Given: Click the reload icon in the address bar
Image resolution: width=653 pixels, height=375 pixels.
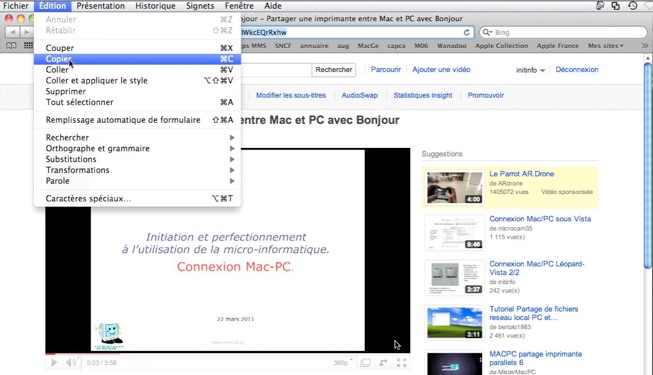Looking at the screenshot, I should pos(467,32).
